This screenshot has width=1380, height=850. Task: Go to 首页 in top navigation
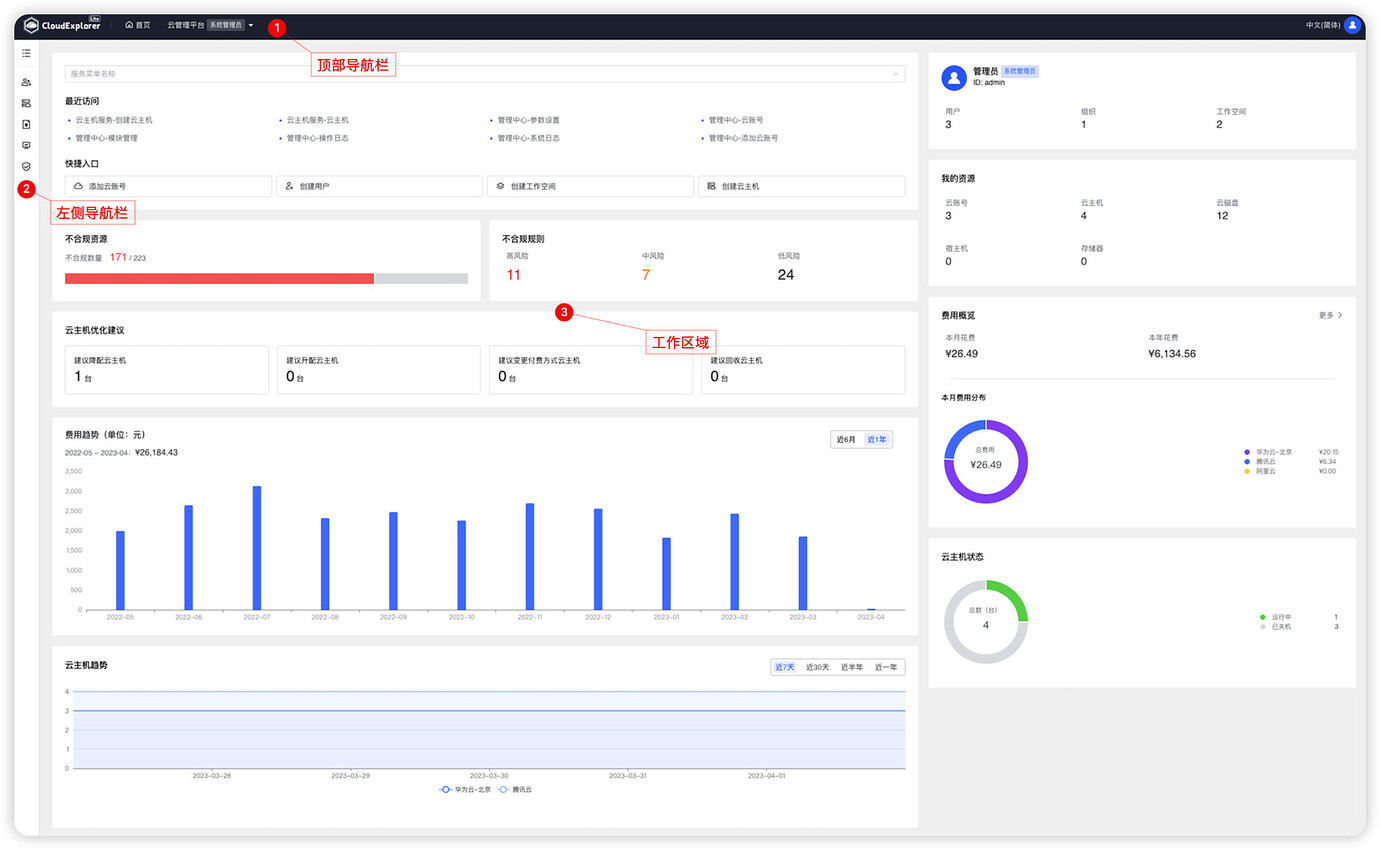point(138,25)
